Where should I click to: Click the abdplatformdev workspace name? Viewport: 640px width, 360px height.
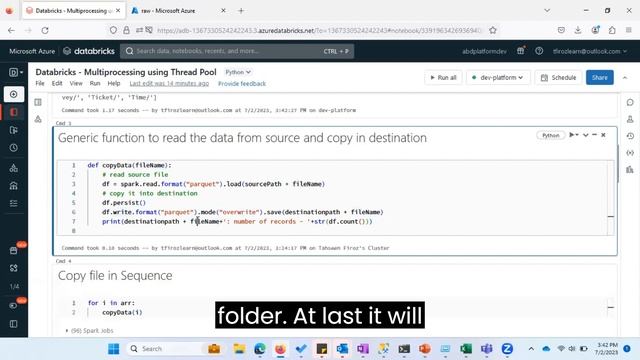pyautogui.click(x=484, y=51)
